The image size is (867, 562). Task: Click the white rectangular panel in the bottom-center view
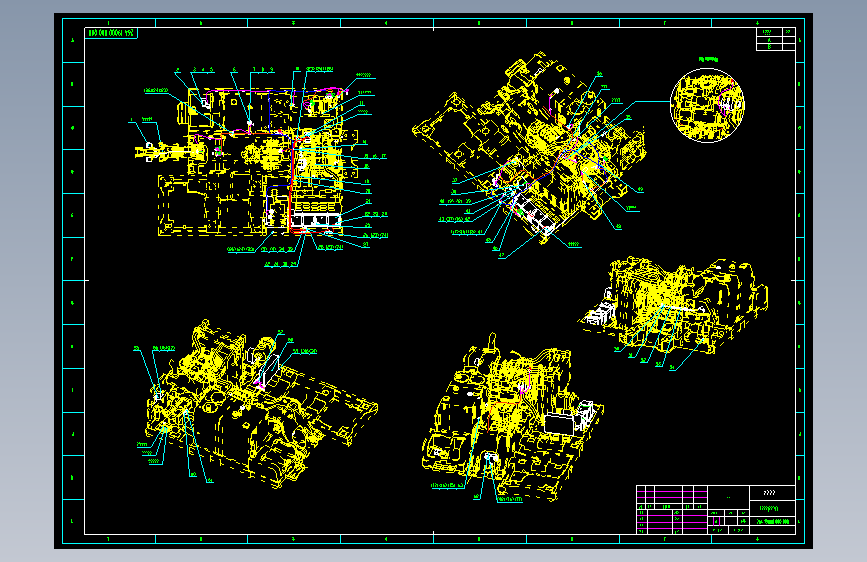[x=561, y=422]
